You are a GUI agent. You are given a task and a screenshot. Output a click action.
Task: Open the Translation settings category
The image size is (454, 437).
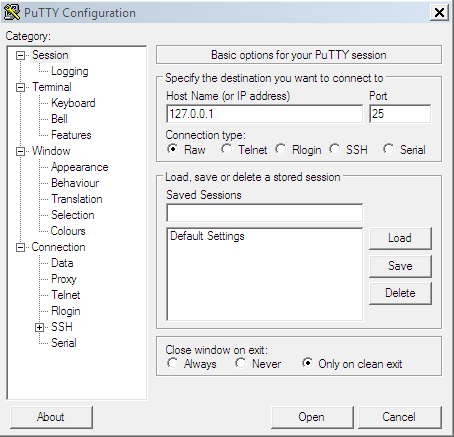[x=77, y=199]
